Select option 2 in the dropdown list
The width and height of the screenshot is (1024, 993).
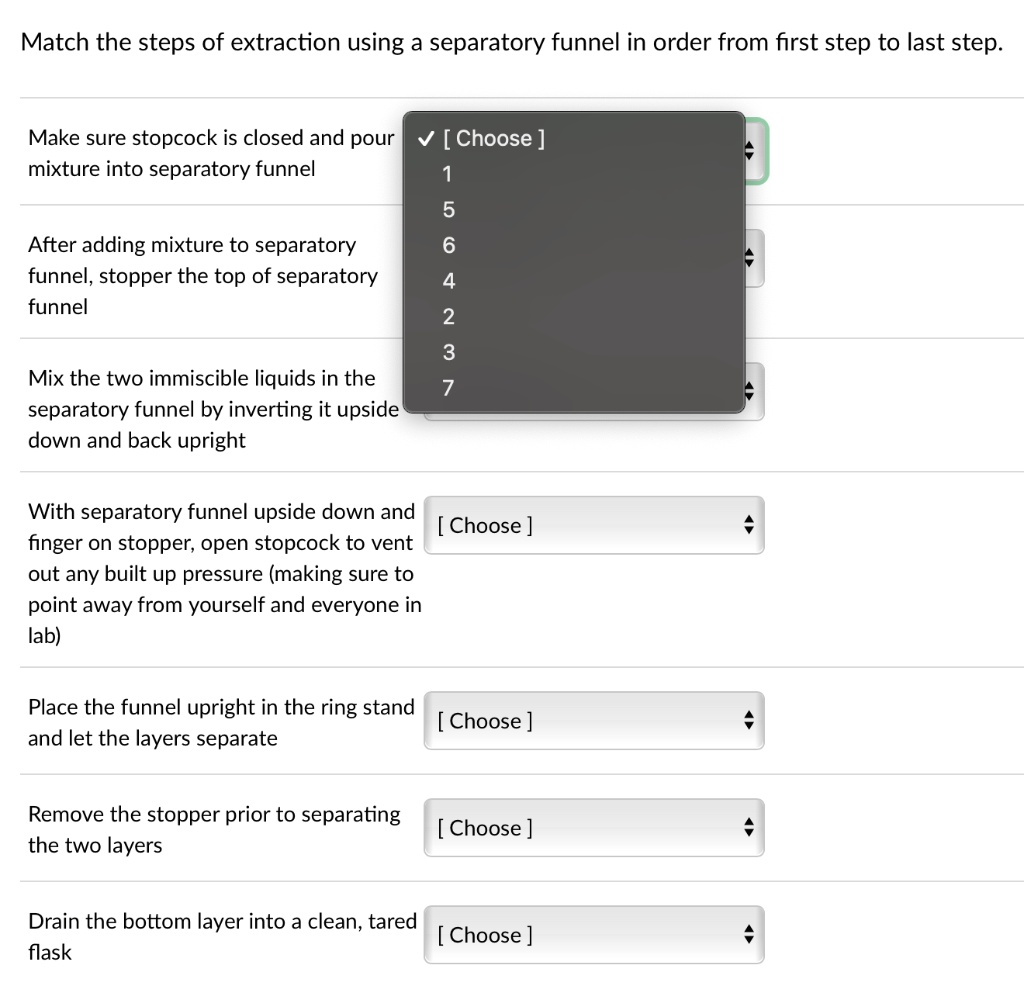click(448, 317)
